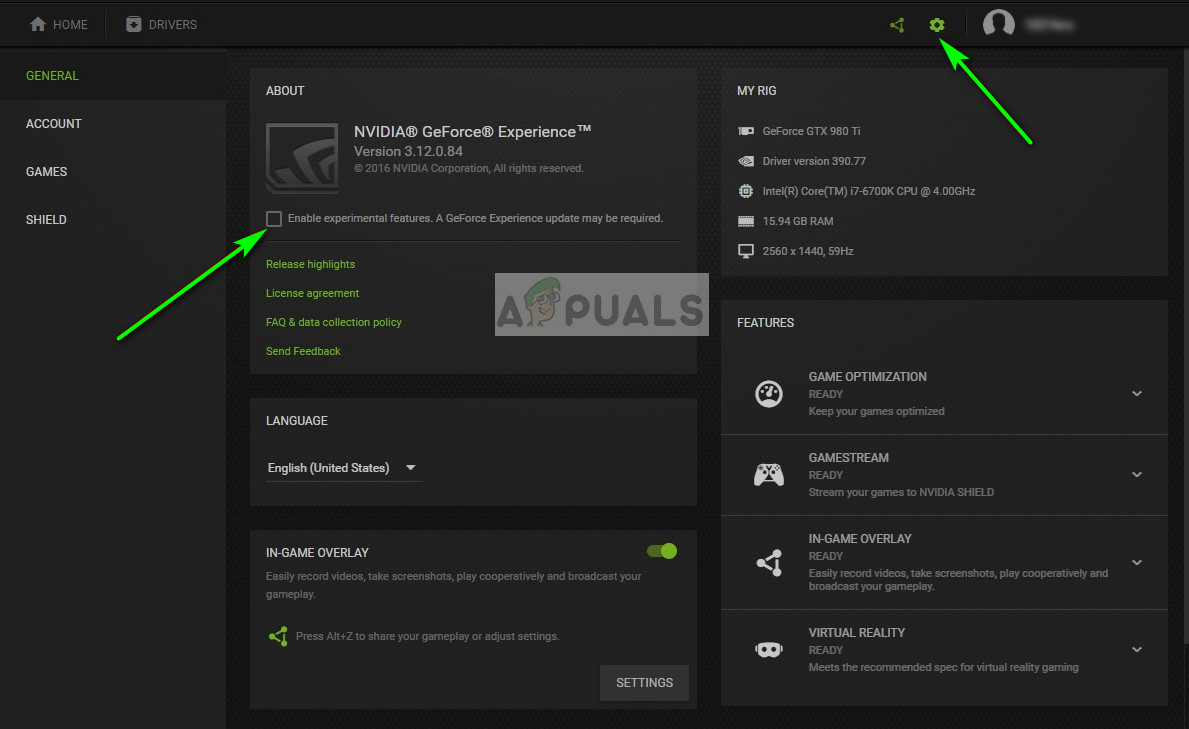
Task: Open the License agreement link
Action: click(312, 293)
